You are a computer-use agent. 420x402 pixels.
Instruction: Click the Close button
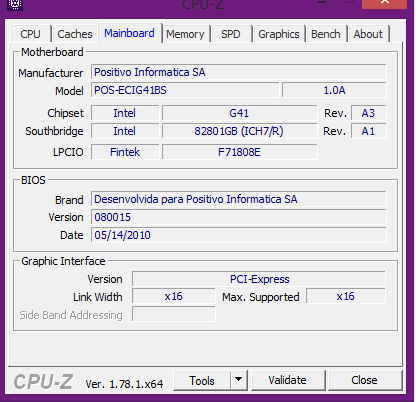pos(364,380)
